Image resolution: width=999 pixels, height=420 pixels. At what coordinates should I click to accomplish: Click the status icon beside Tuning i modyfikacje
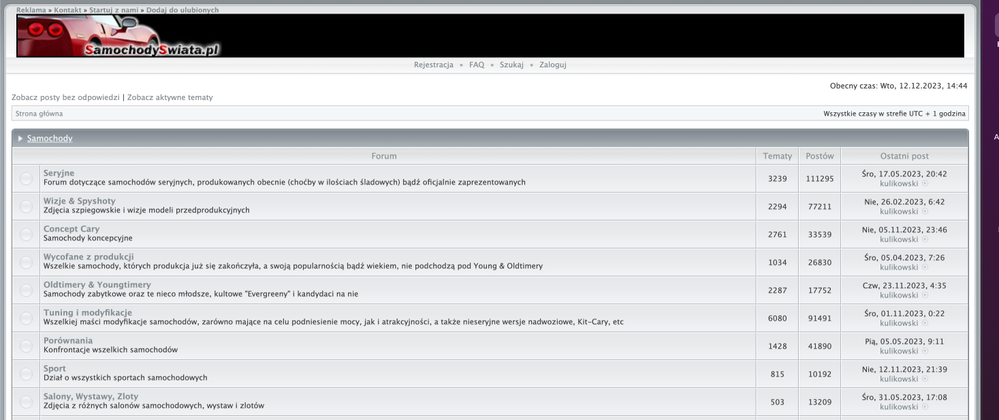click(x=27, y=318)
